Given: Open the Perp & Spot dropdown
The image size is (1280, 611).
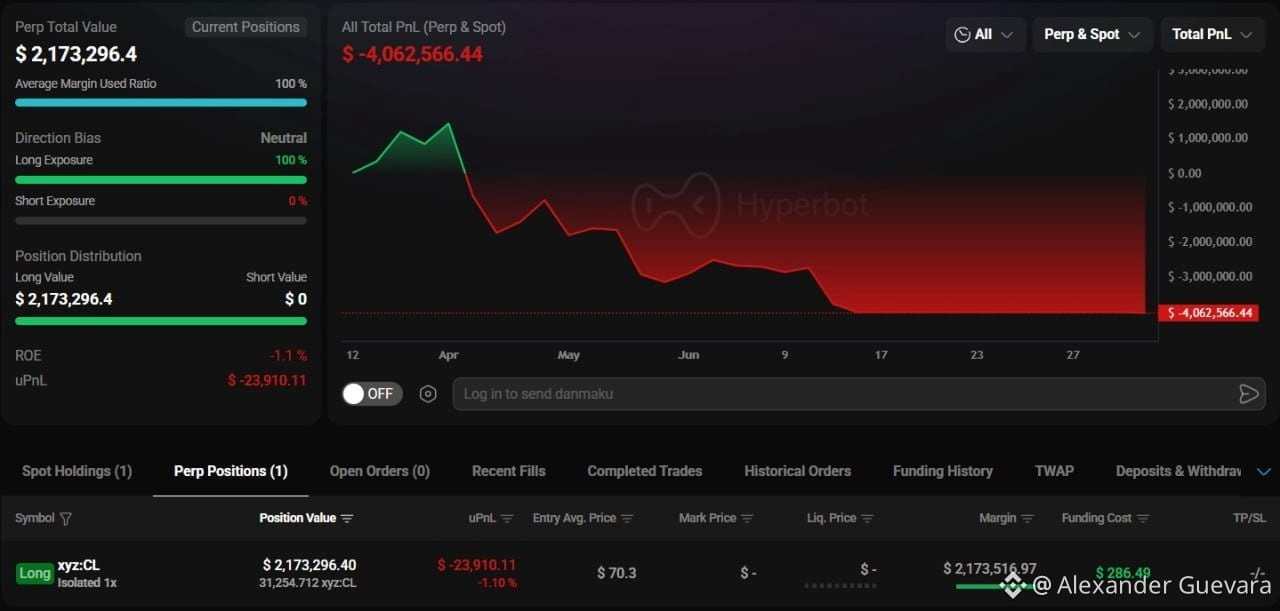Looking at the screenshot, I should pyautogui.click(x=1092, y=34).
